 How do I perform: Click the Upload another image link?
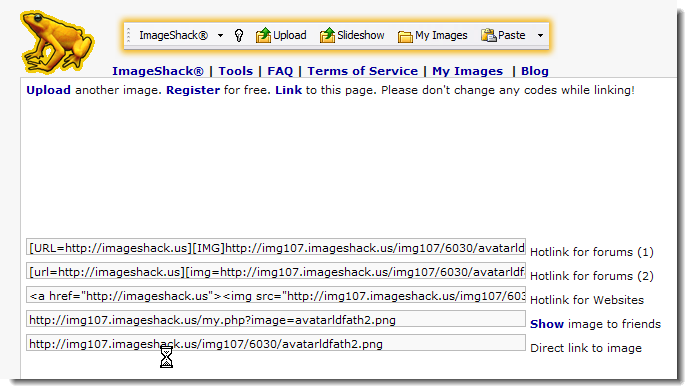click(48, 90)
